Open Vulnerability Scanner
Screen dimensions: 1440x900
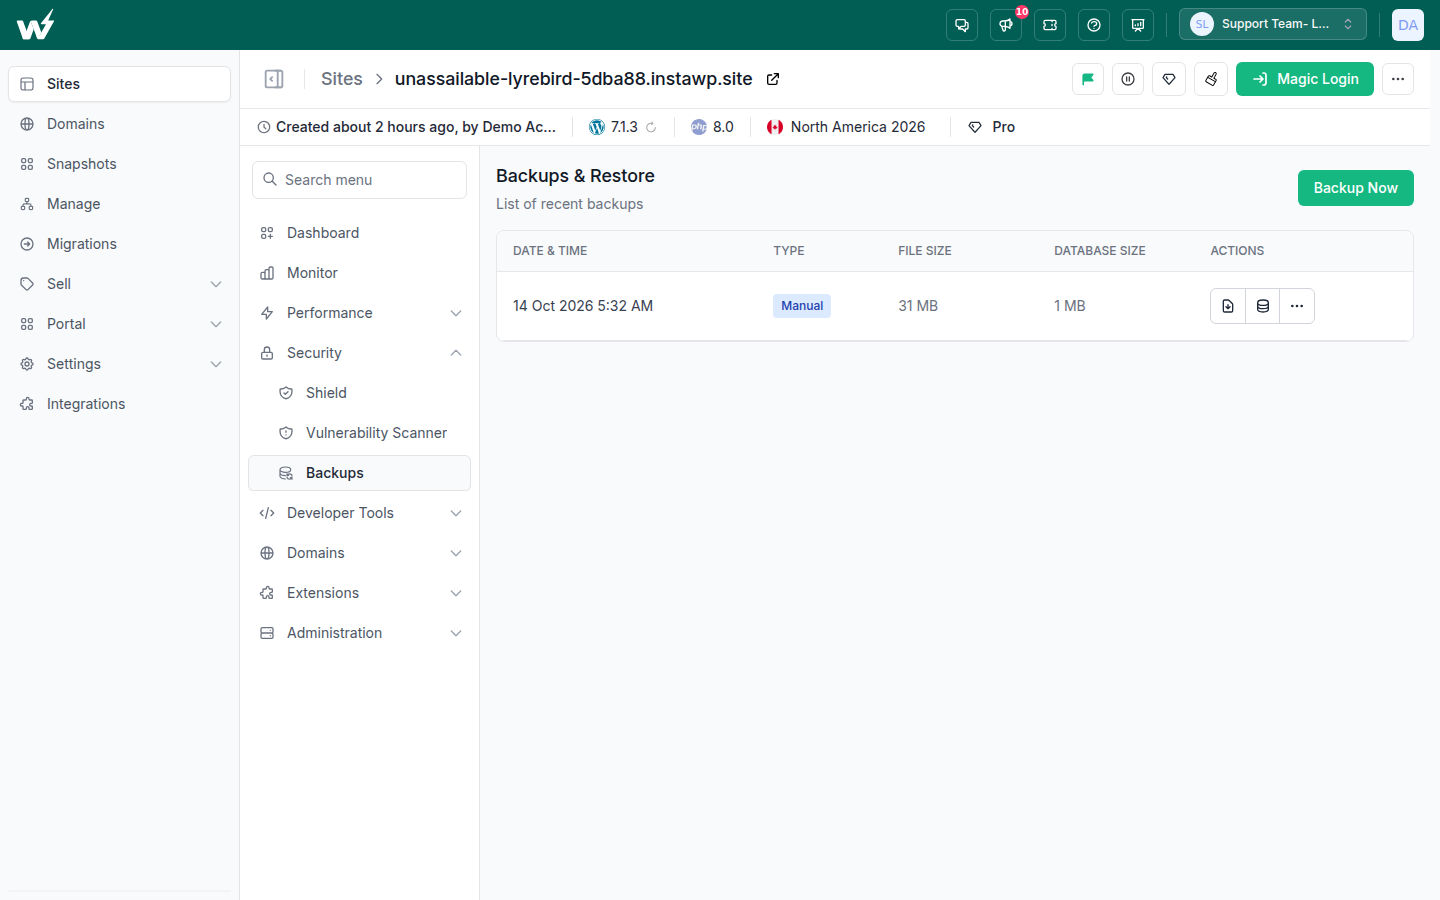359,433
